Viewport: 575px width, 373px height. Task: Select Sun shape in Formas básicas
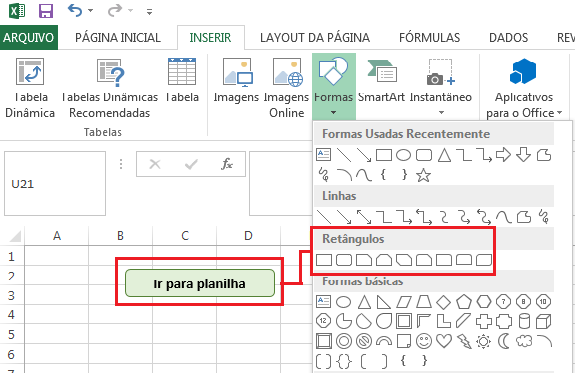(484, 342)
